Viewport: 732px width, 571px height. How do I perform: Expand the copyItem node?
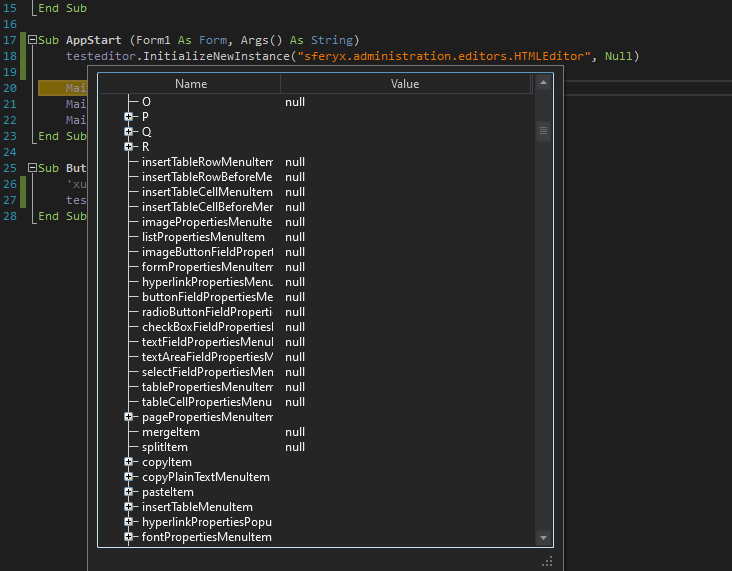pos(128,462)
